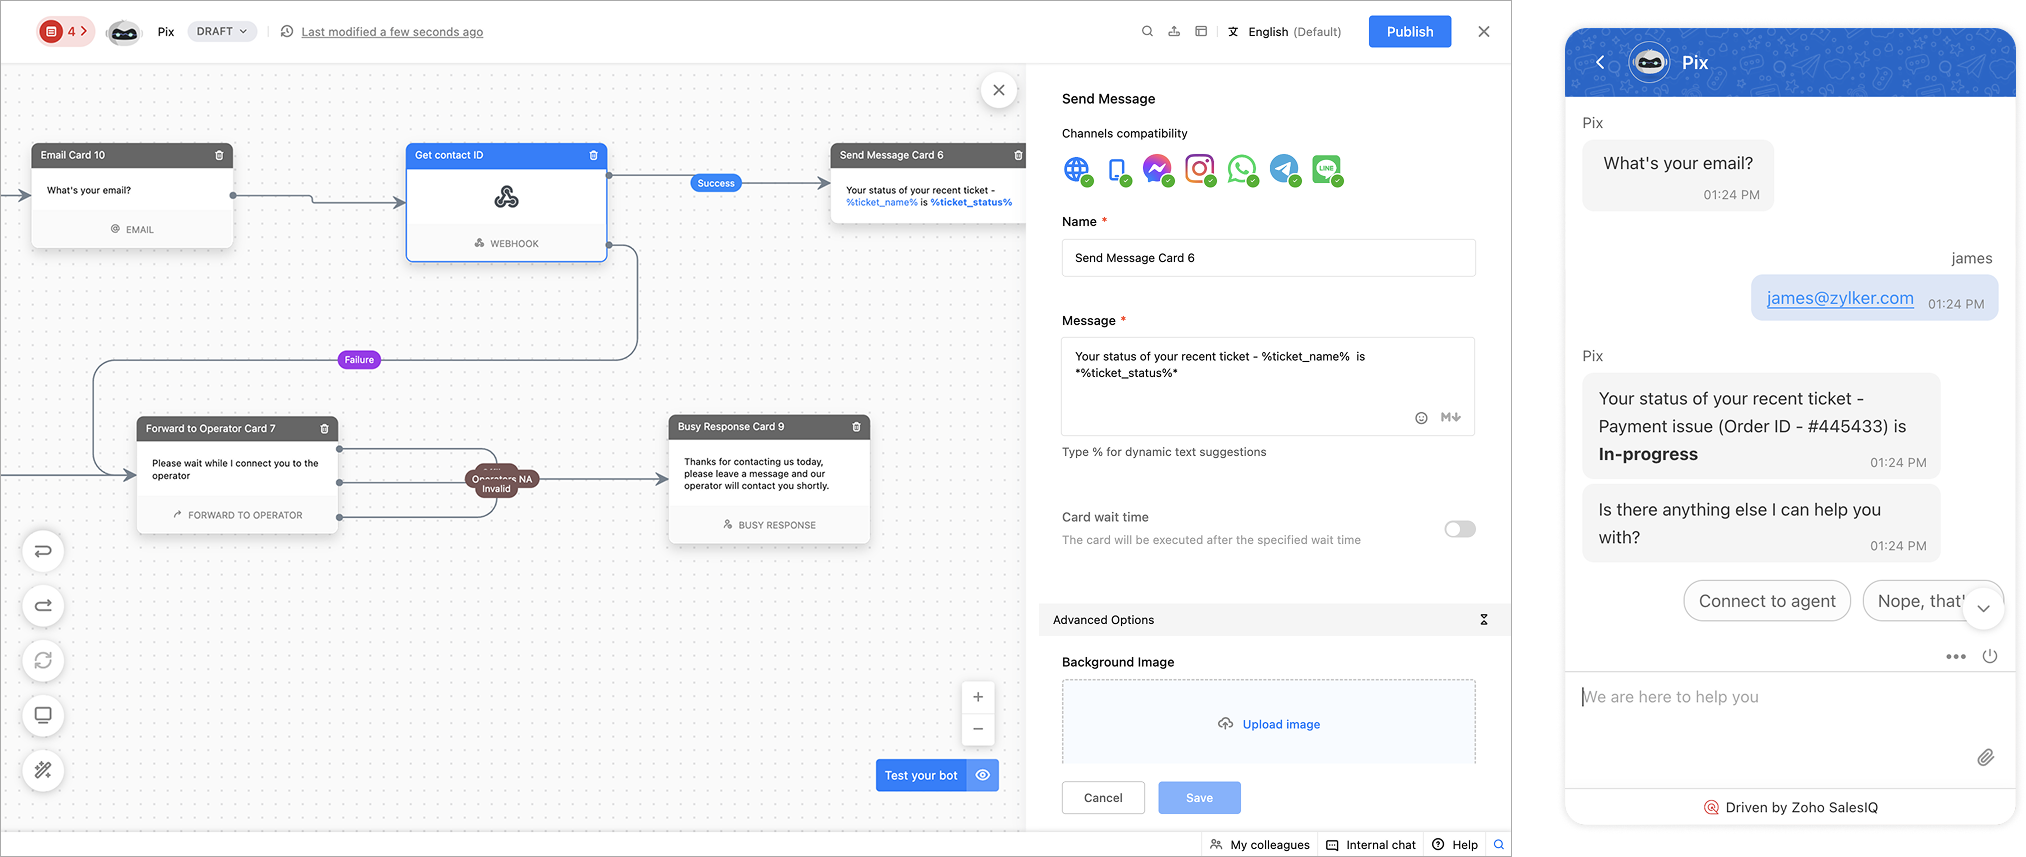The width and height of the screenshot is (2026, 857).
Task: Click the attachment paperclip in chat
Action: coord(1985,757)
